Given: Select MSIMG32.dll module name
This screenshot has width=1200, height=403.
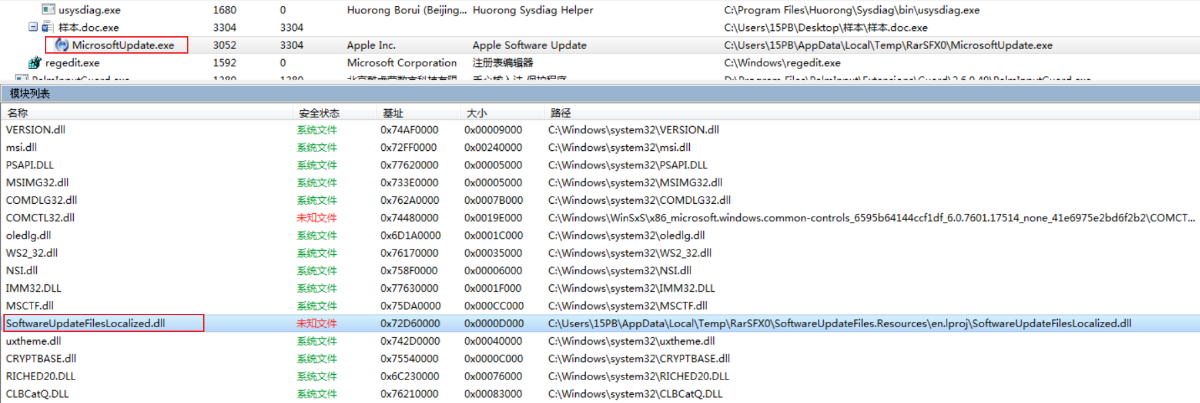Looking at the screenshot, I should (37, 182).
